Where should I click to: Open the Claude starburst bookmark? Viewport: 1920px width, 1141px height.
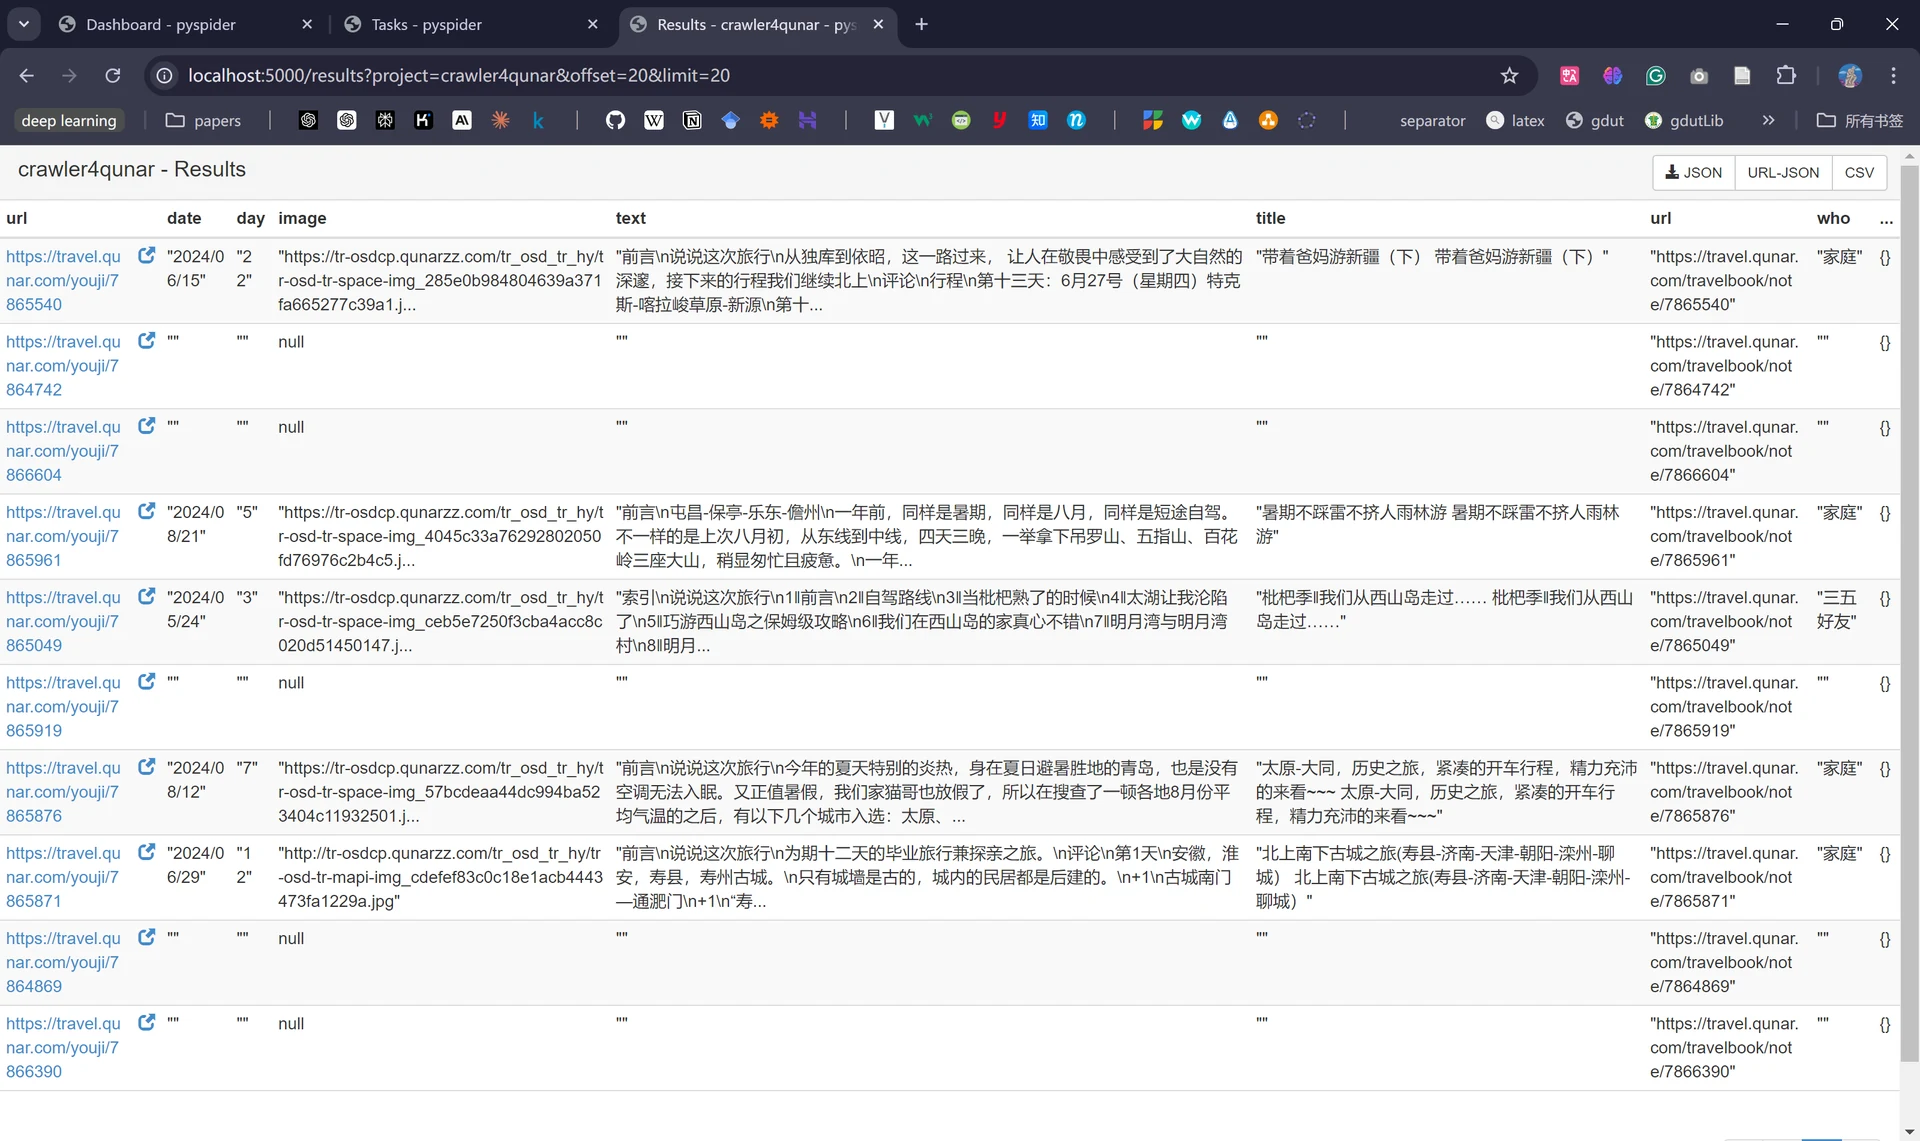click(x=500, y=120)
